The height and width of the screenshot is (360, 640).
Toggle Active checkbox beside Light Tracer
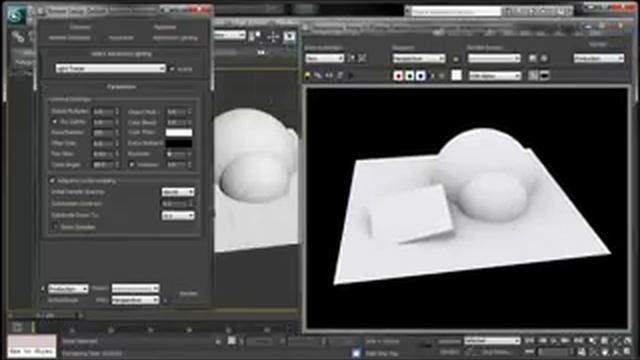[172, 69]
